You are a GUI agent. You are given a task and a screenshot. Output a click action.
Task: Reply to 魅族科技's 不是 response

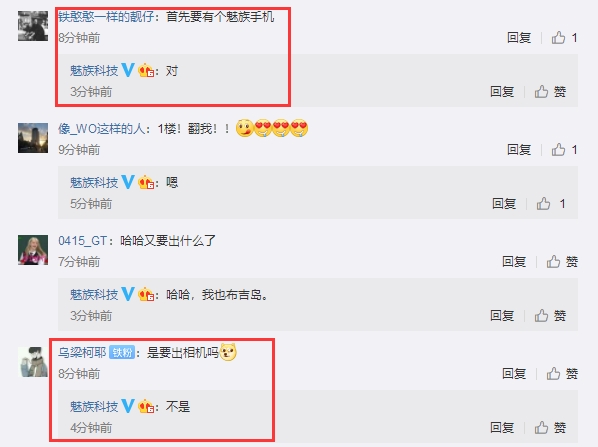click(x=502, y=428)
